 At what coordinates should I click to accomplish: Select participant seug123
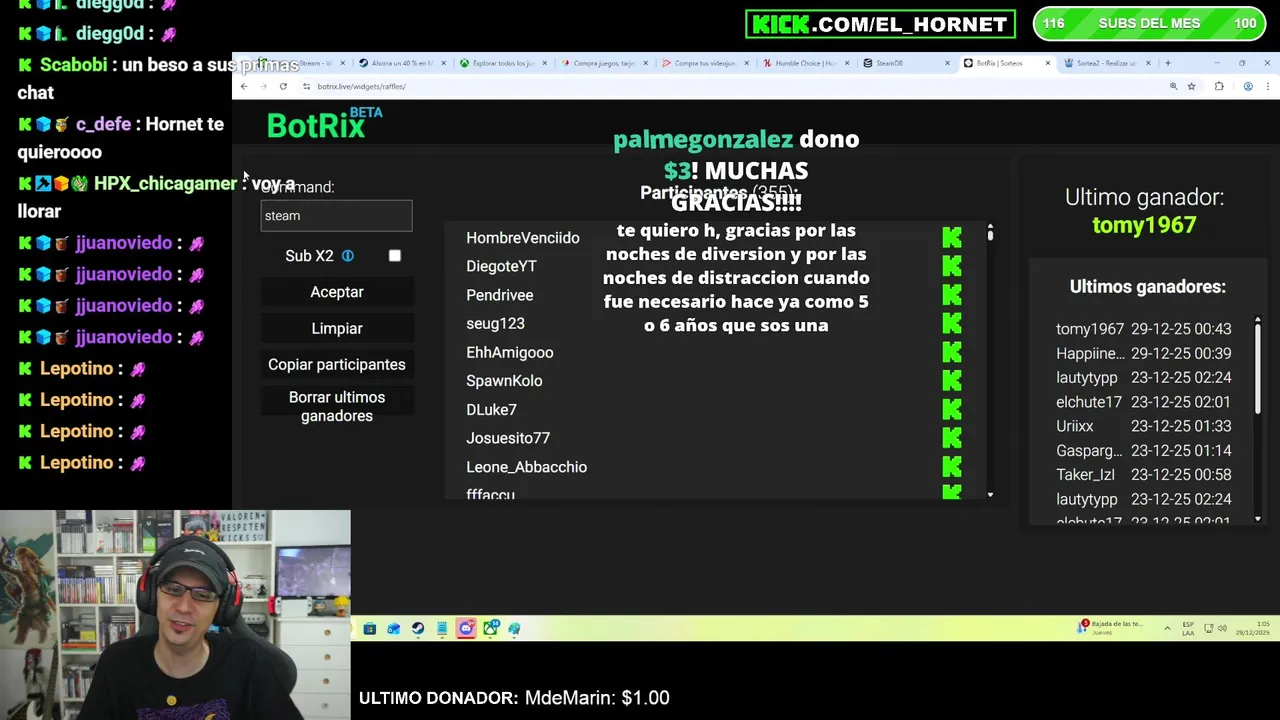click(495, 324)
